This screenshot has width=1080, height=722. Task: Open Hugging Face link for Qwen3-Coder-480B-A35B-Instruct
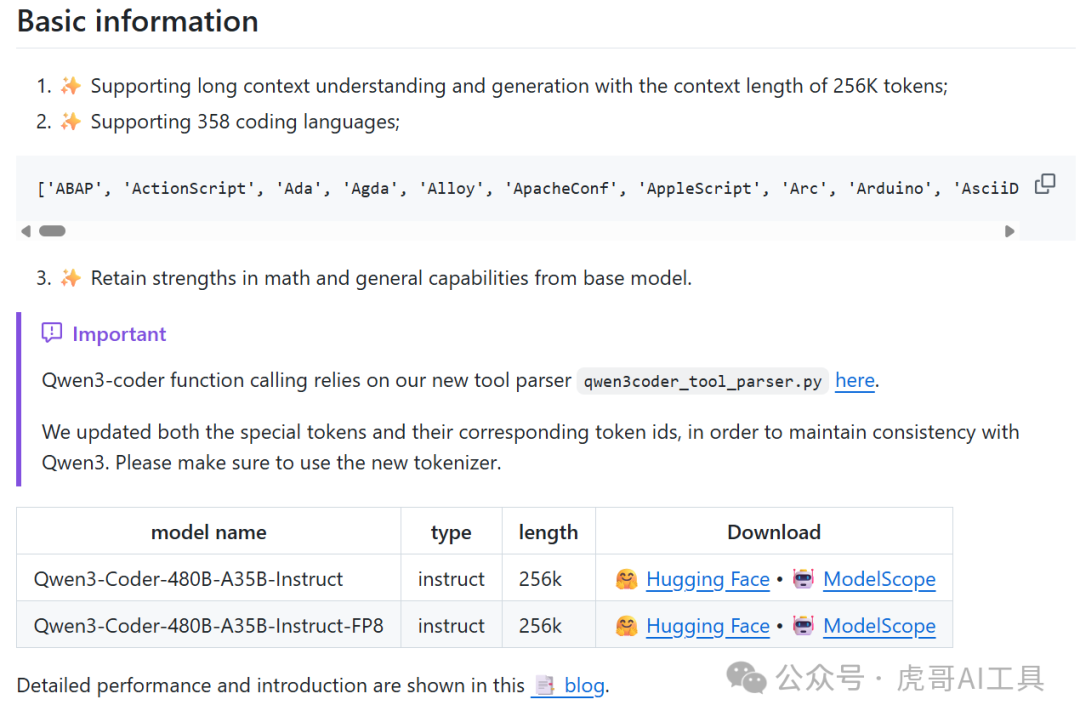pos(707,579)
